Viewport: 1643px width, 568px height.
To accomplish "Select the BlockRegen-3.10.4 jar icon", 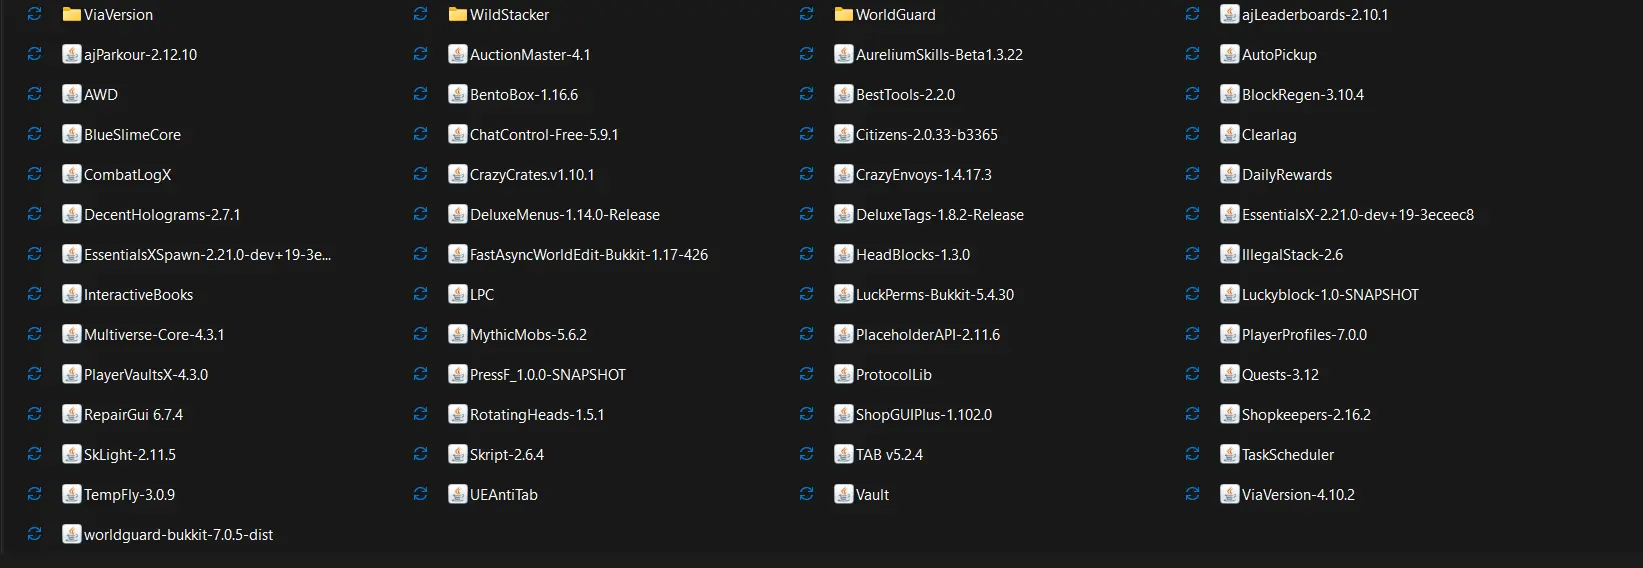I will click(1230, 94).
